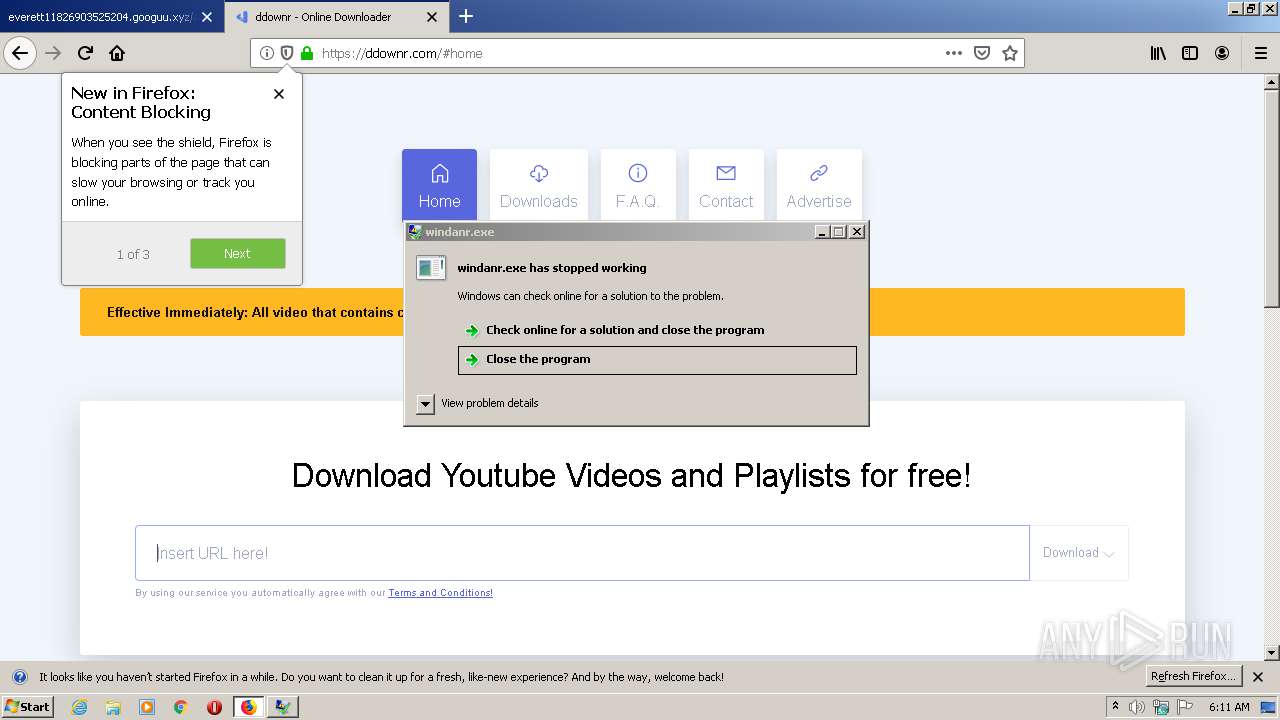Go back using the browser back arrow

(20, 53)
